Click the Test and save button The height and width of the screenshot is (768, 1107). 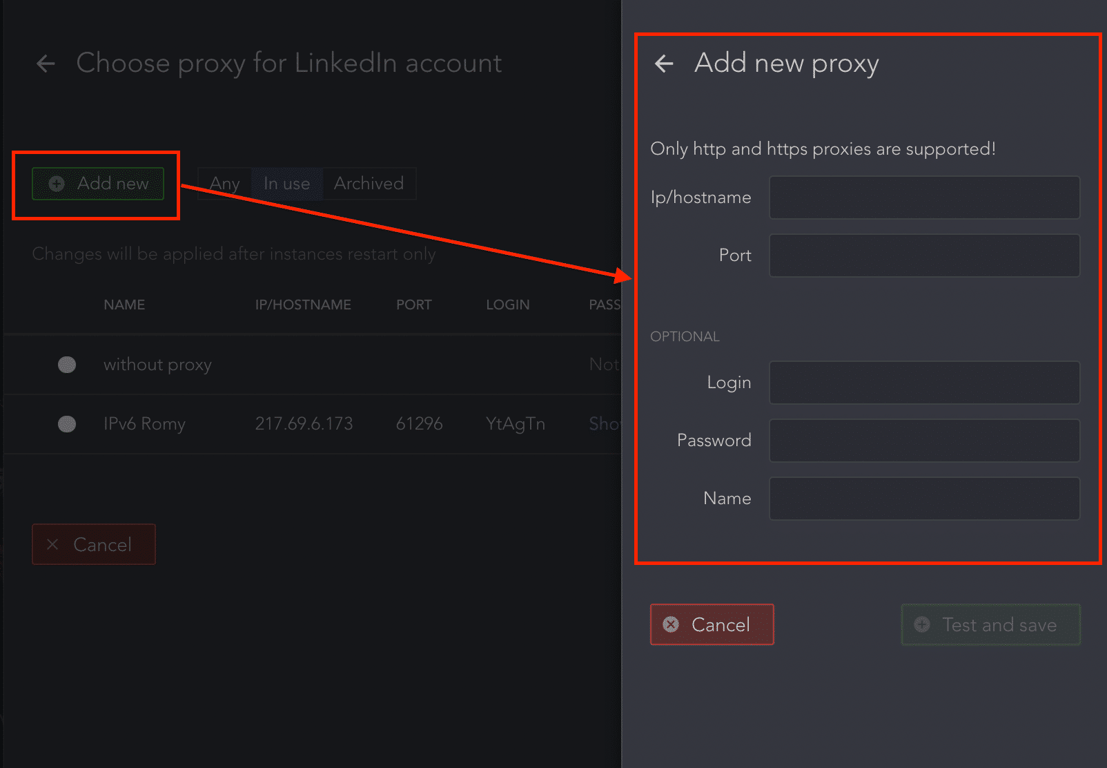point(991,625)
